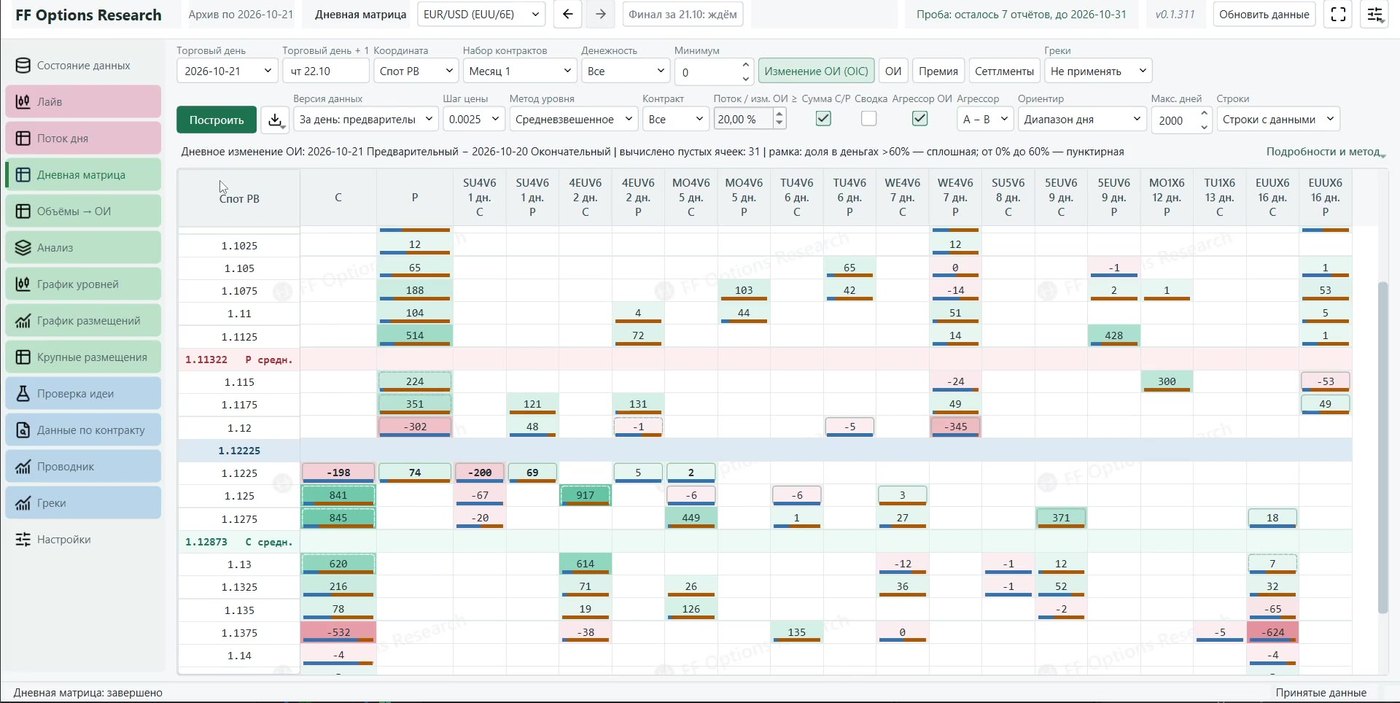The width and height of the screenshot is (1400, 703).
Task: Open the Лайв section
Action: coord(83,102)
